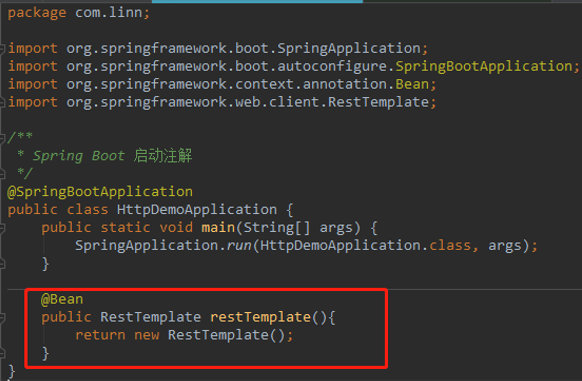Click 'RestTemplate' return type of the bean method
Screen dimensions: 582x381
(151, 317)
